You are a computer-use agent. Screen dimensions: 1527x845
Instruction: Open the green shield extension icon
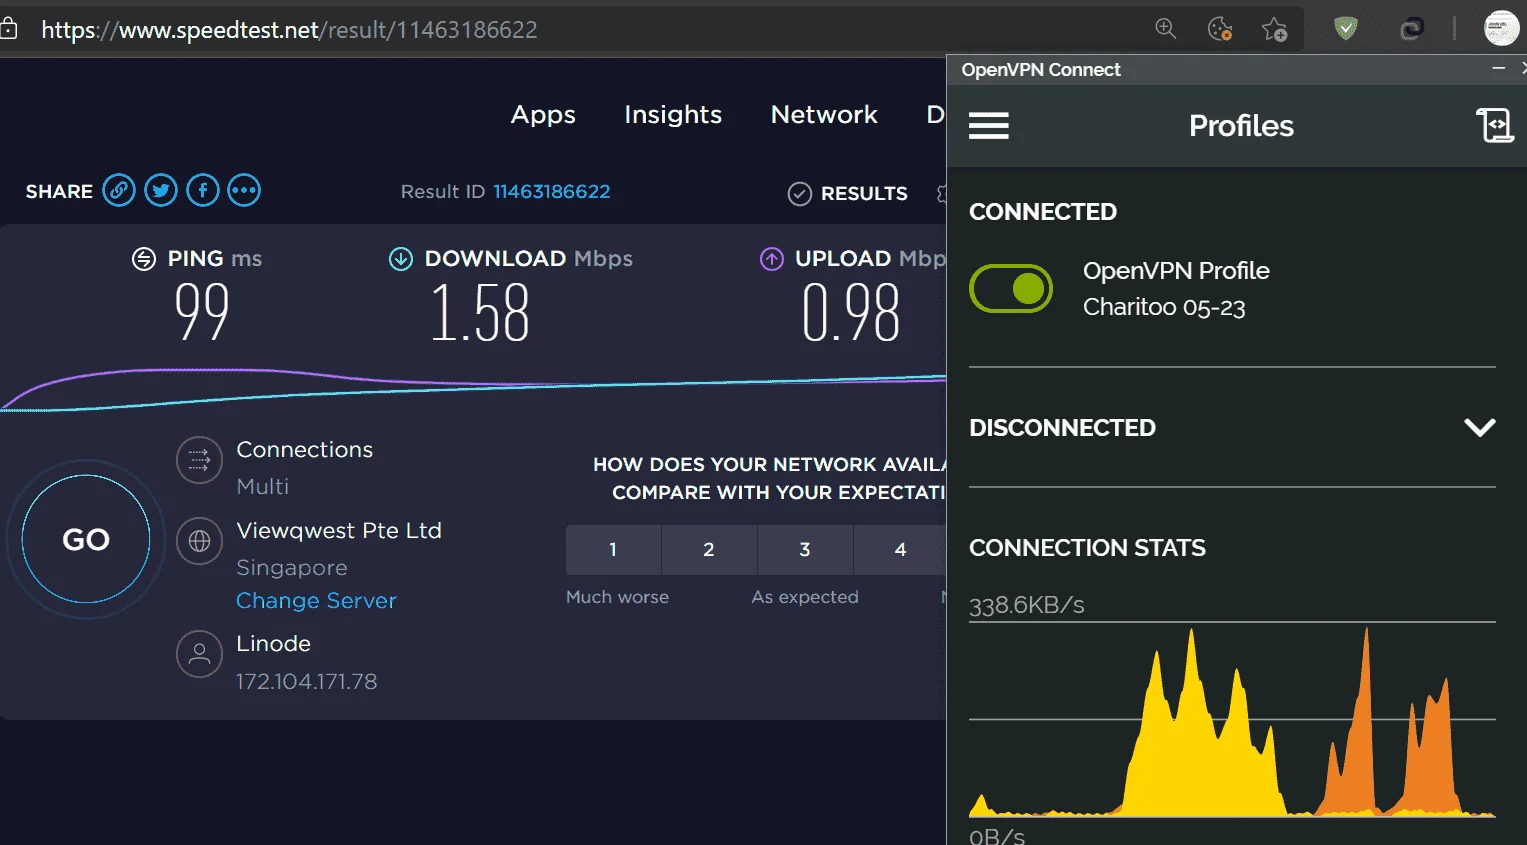click(1346, 29)
